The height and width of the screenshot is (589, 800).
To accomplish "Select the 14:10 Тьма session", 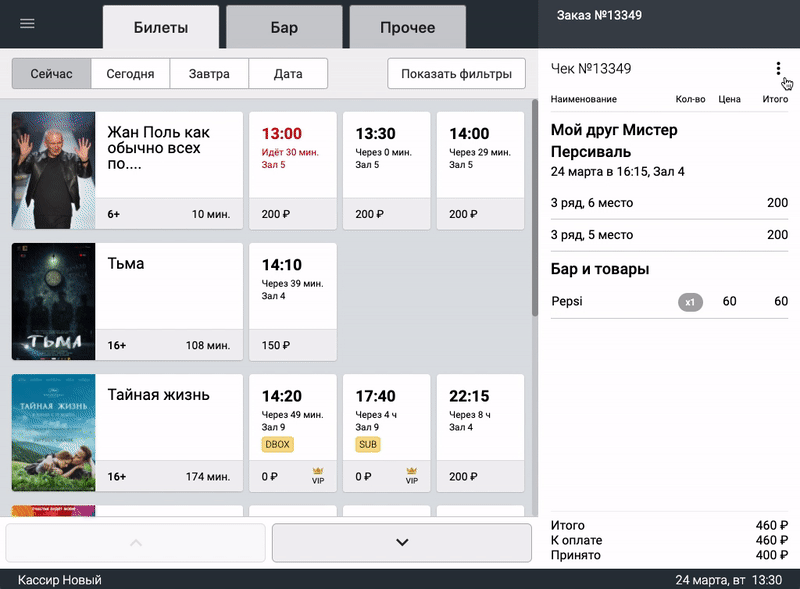I will (x=293, y=302).
